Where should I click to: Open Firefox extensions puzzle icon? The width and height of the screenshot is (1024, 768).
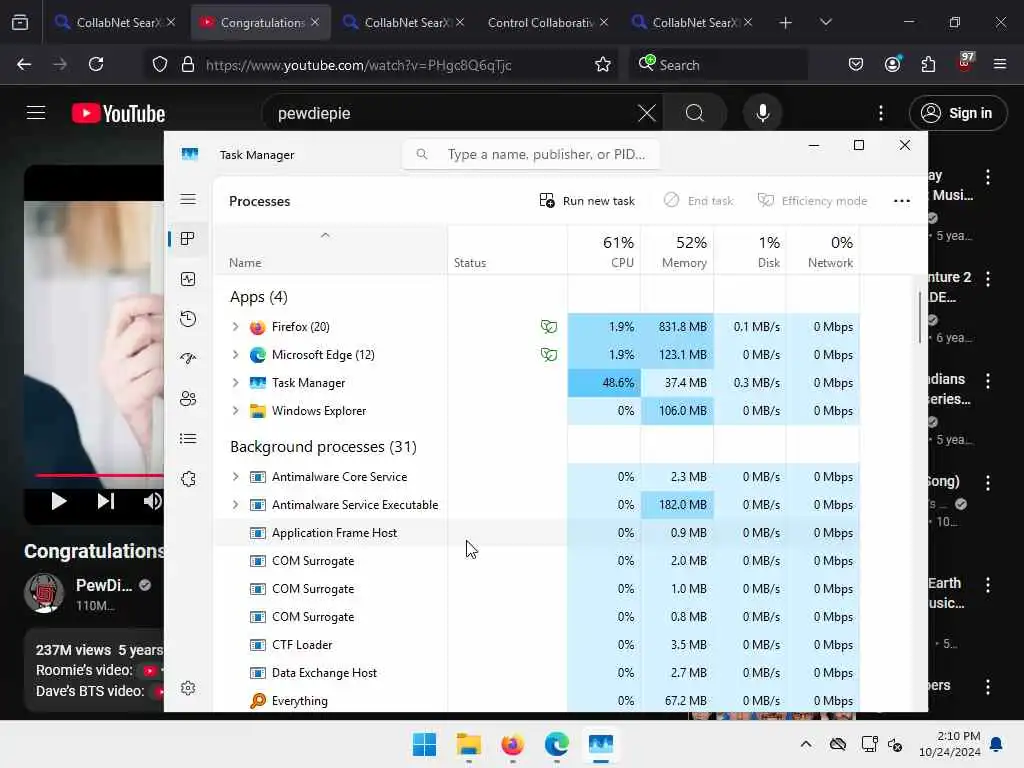tap(928, 64)
